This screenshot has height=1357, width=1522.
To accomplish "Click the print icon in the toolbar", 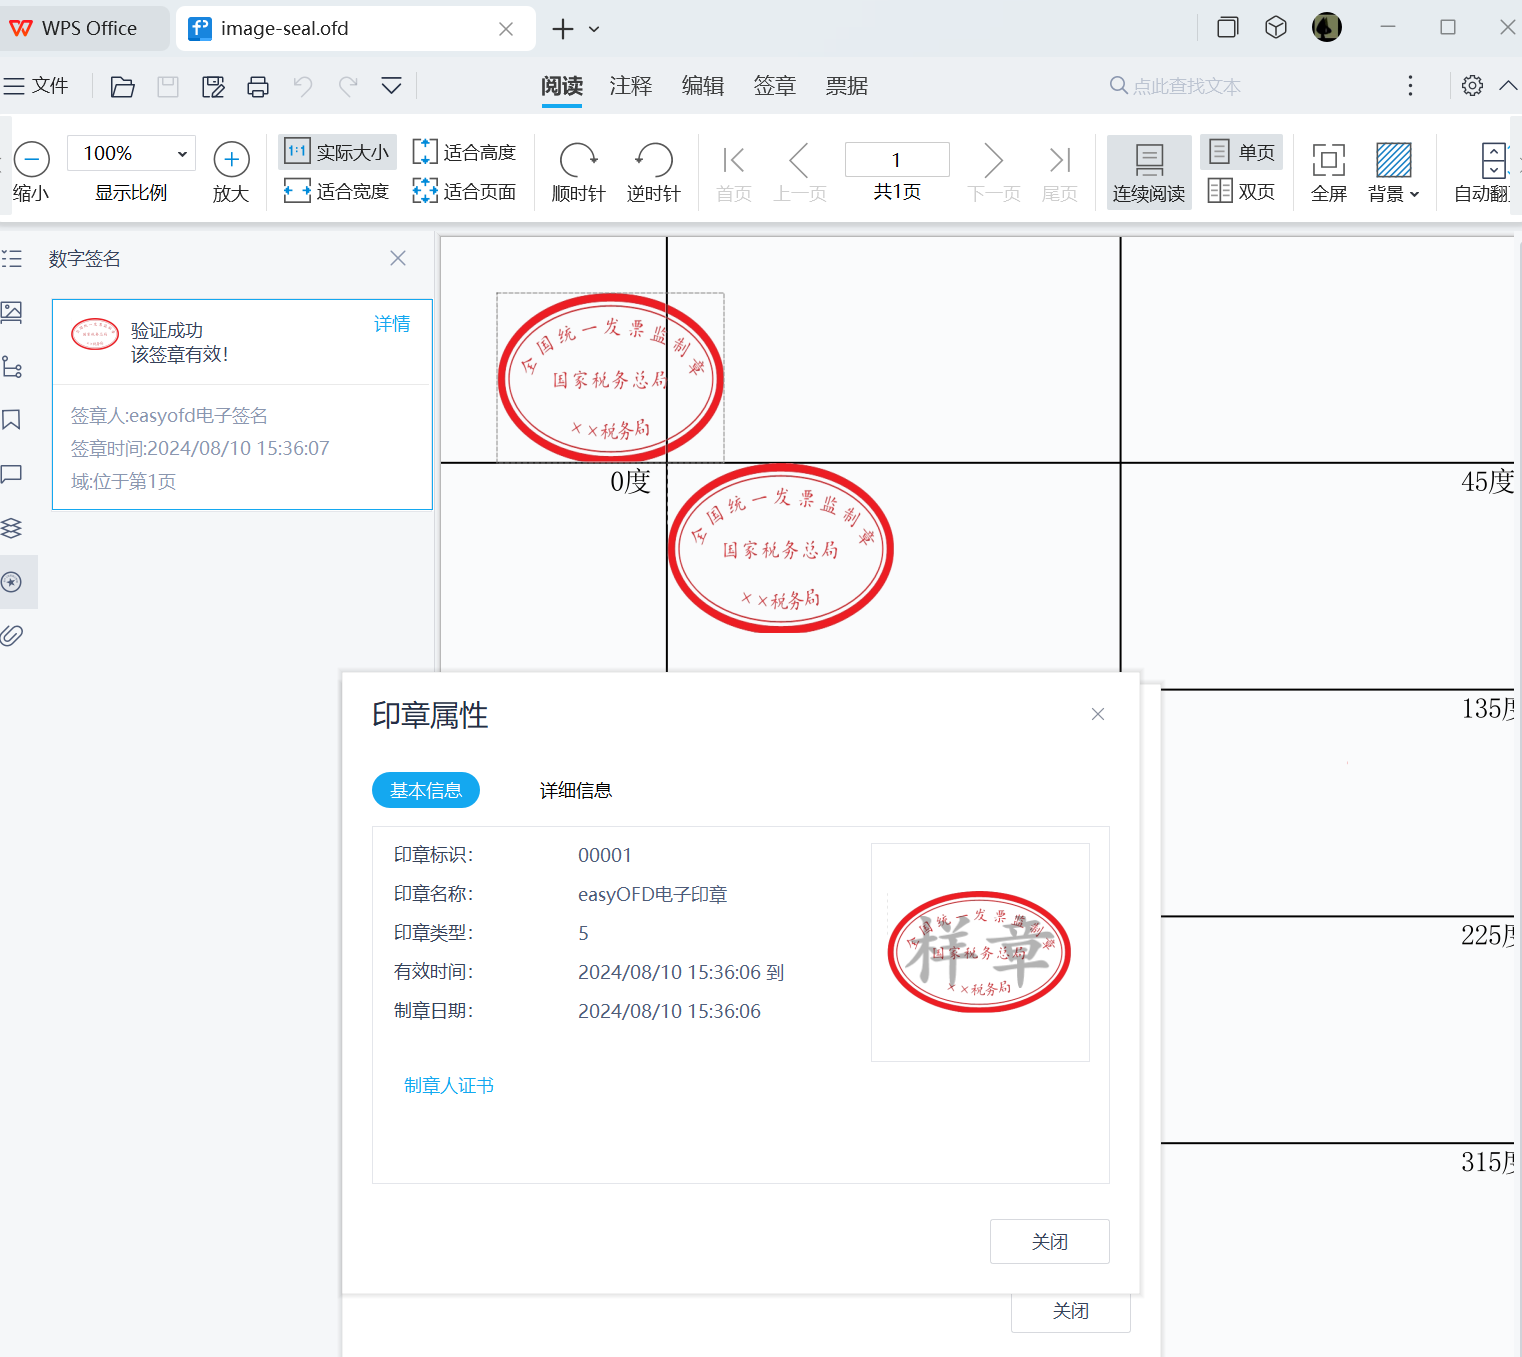I will coord(258,86).
